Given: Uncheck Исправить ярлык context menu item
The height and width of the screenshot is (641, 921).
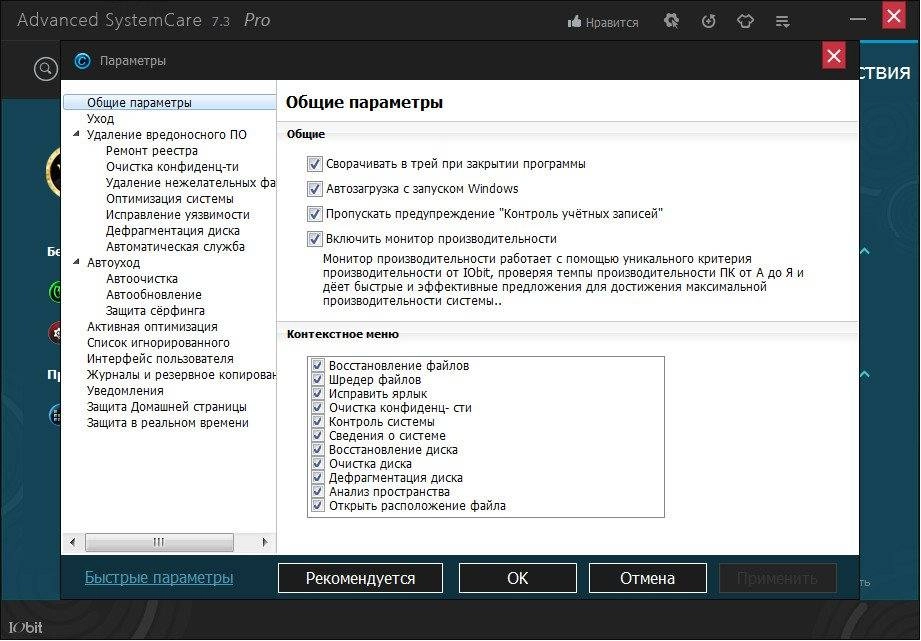Looking at the screenshot, I should point(318,394).
